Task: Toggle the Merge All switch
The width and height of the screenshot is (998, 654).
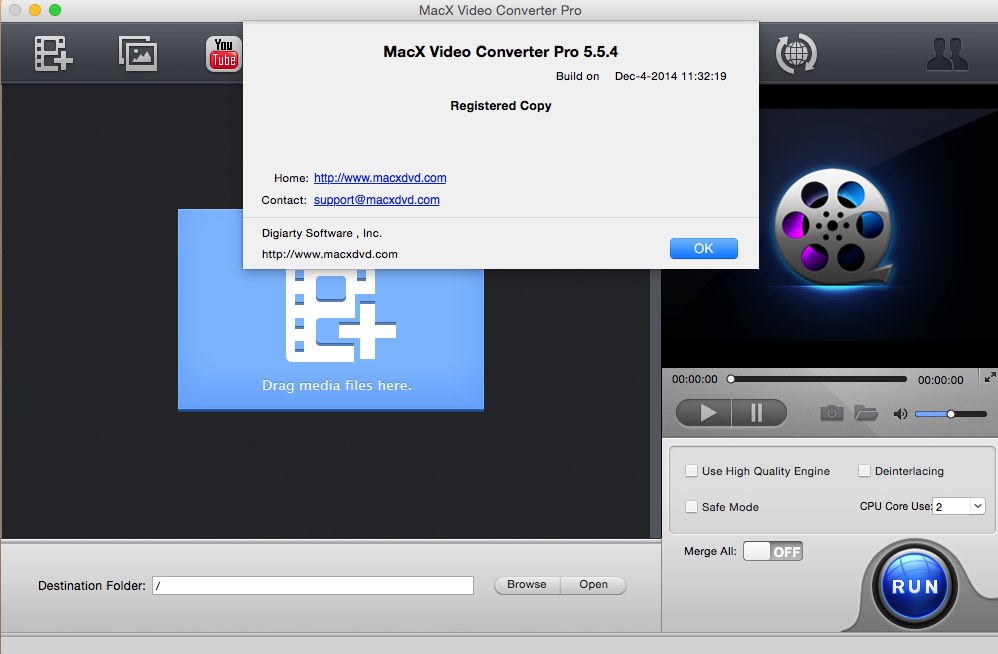Action: (x=773, y=552)
